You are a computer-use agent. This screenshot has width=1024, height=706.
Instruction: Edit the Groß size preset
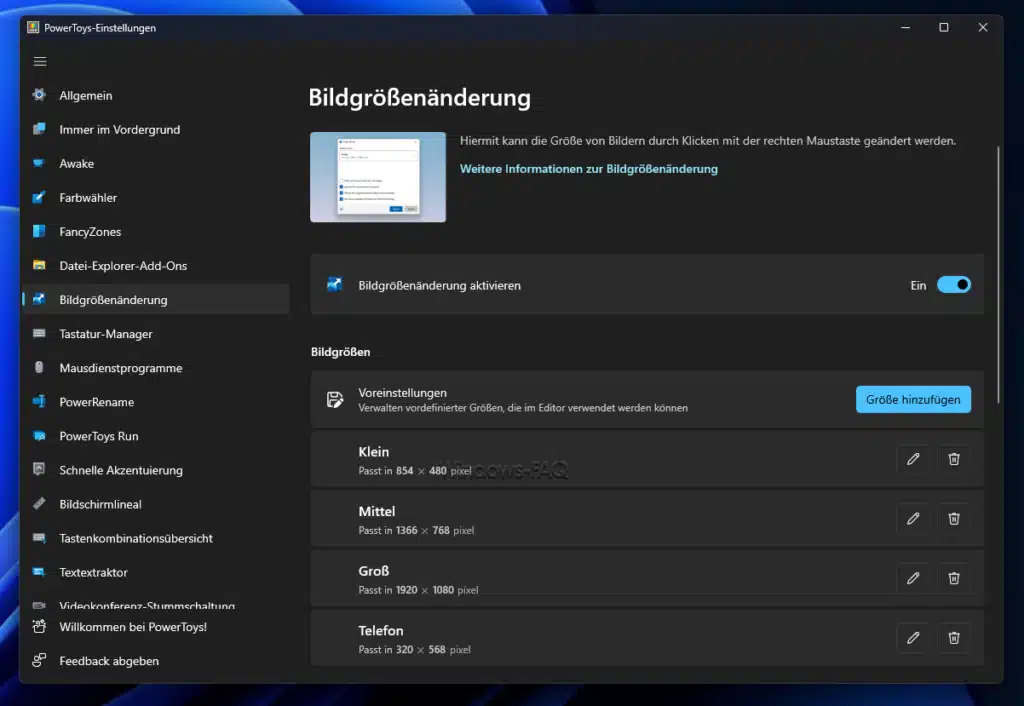(x=913, y=578)
